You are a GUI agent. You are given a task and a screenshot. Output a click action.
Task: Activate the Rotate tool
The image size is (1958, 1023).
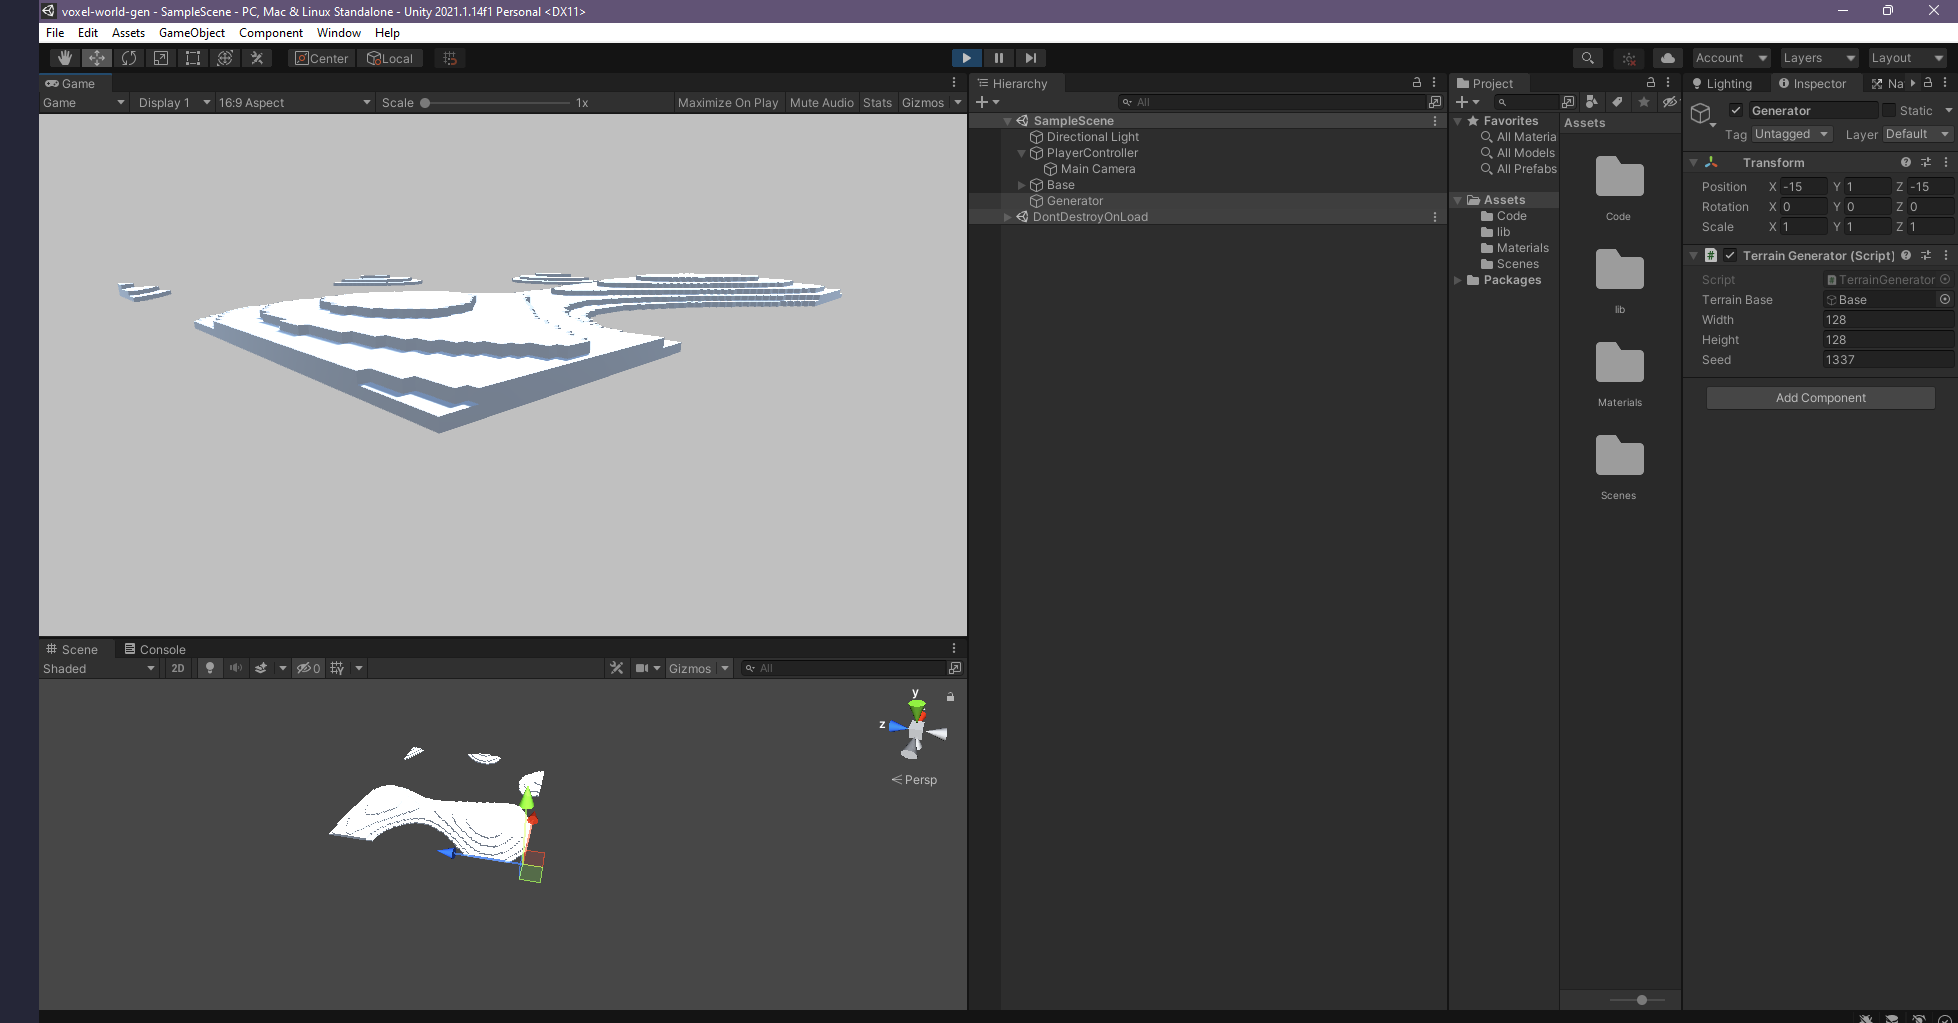129,58
